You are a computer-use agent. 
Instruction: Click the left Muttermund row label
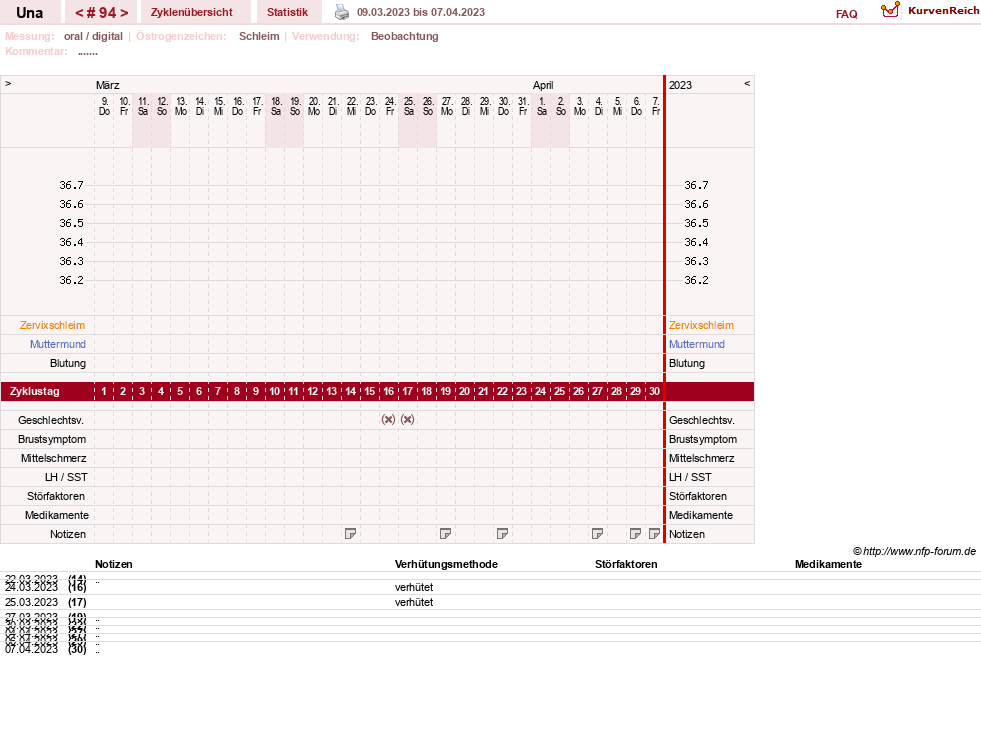pos(58,344)
